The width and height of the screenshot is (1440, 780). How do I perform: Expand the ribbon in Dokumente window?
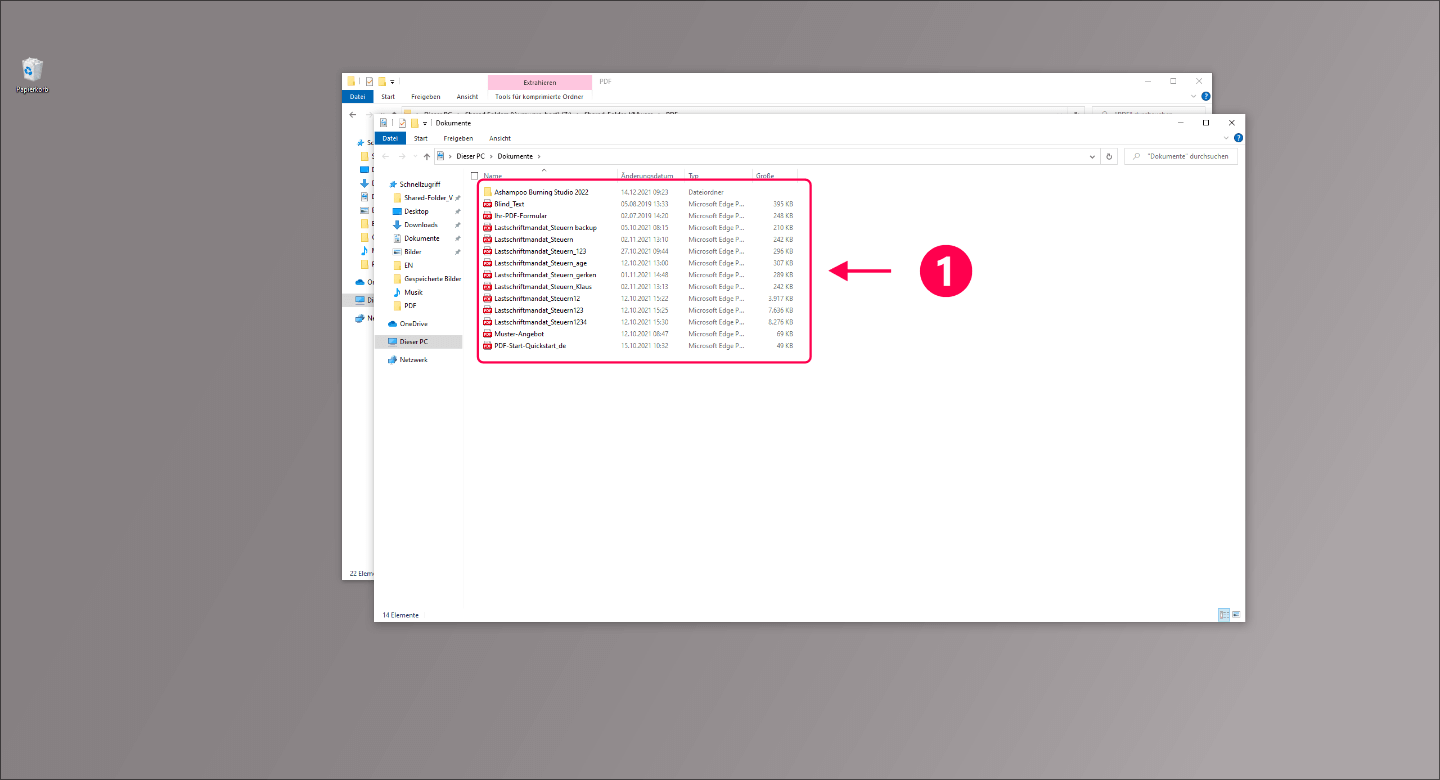tap(1226, 137)
